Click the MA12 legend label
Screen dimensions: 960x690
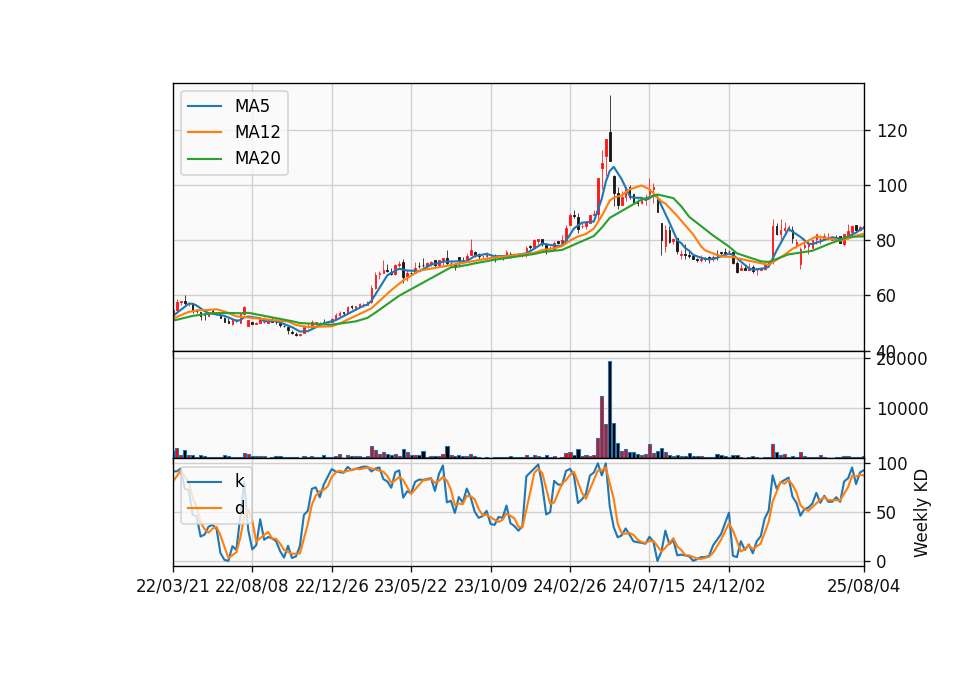tap(257, 132)
